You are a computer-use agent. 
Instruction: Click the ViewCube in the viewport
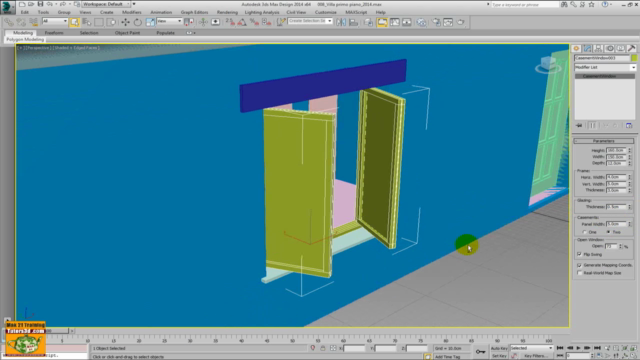(x=547, y=64)
